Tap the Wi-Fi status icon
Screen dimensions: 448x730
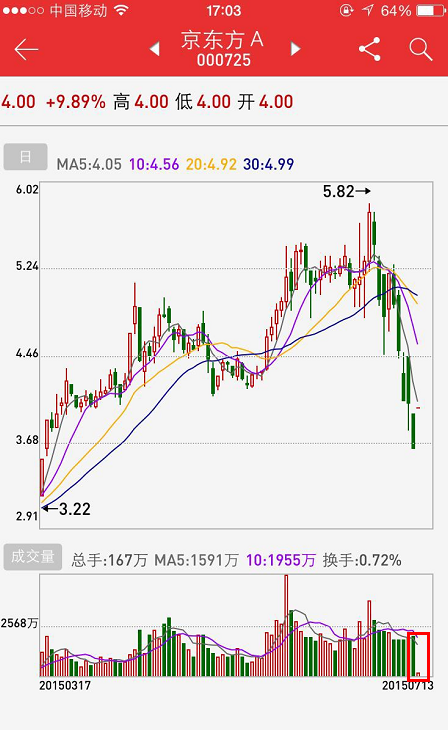click(122, 10)
